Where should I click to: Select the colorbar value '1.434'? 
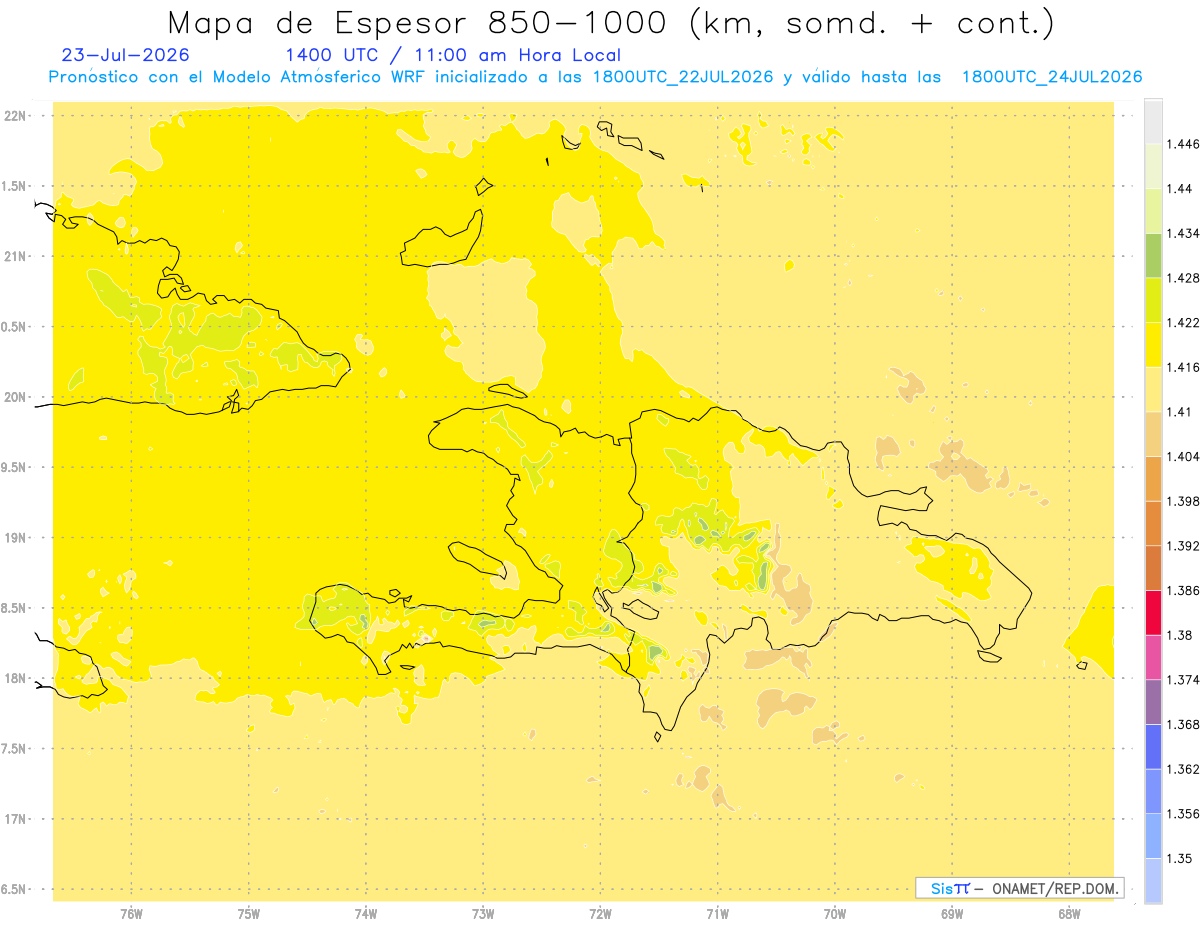coord(1182,233)
